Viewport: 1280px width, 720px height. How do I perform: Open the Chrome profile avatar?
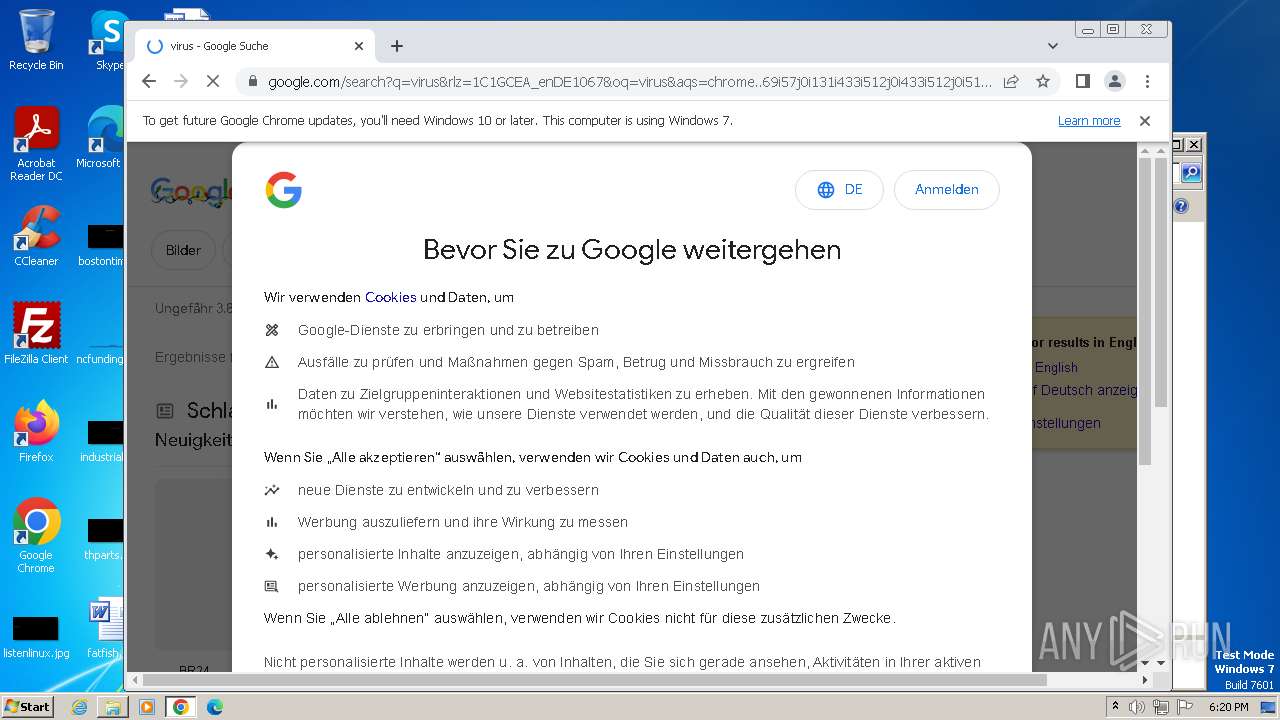[x=1114, y=81]
